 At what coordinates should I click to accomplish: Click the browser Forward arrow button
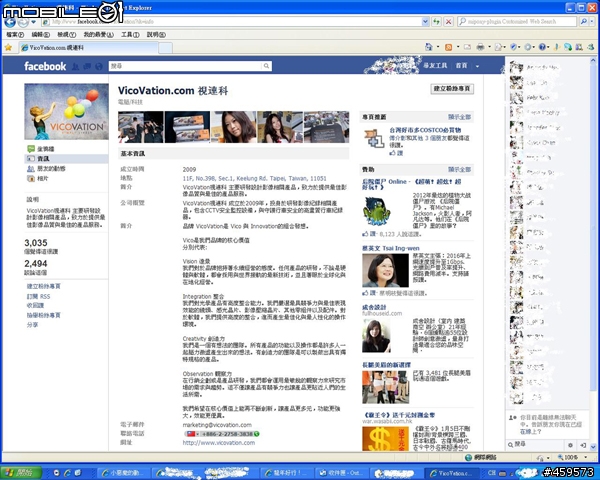click(x=23, y=22)
